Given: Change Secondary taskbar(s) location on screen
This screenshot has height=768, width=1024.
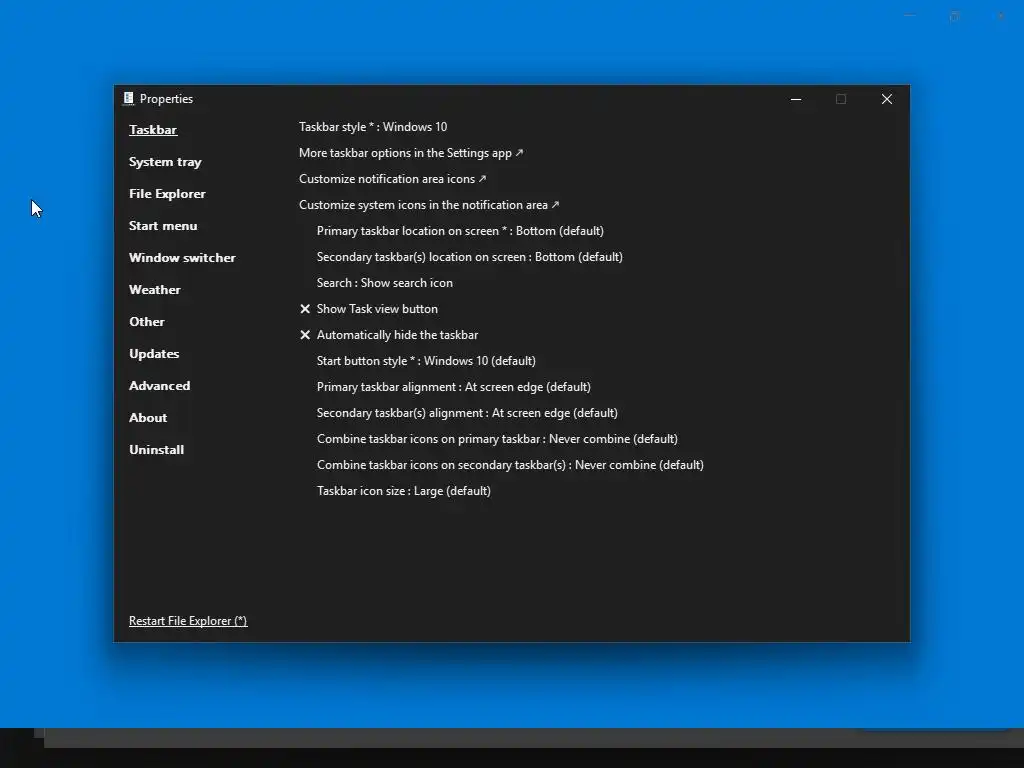Looking at the screenshot, I should [x=470, y=257].
